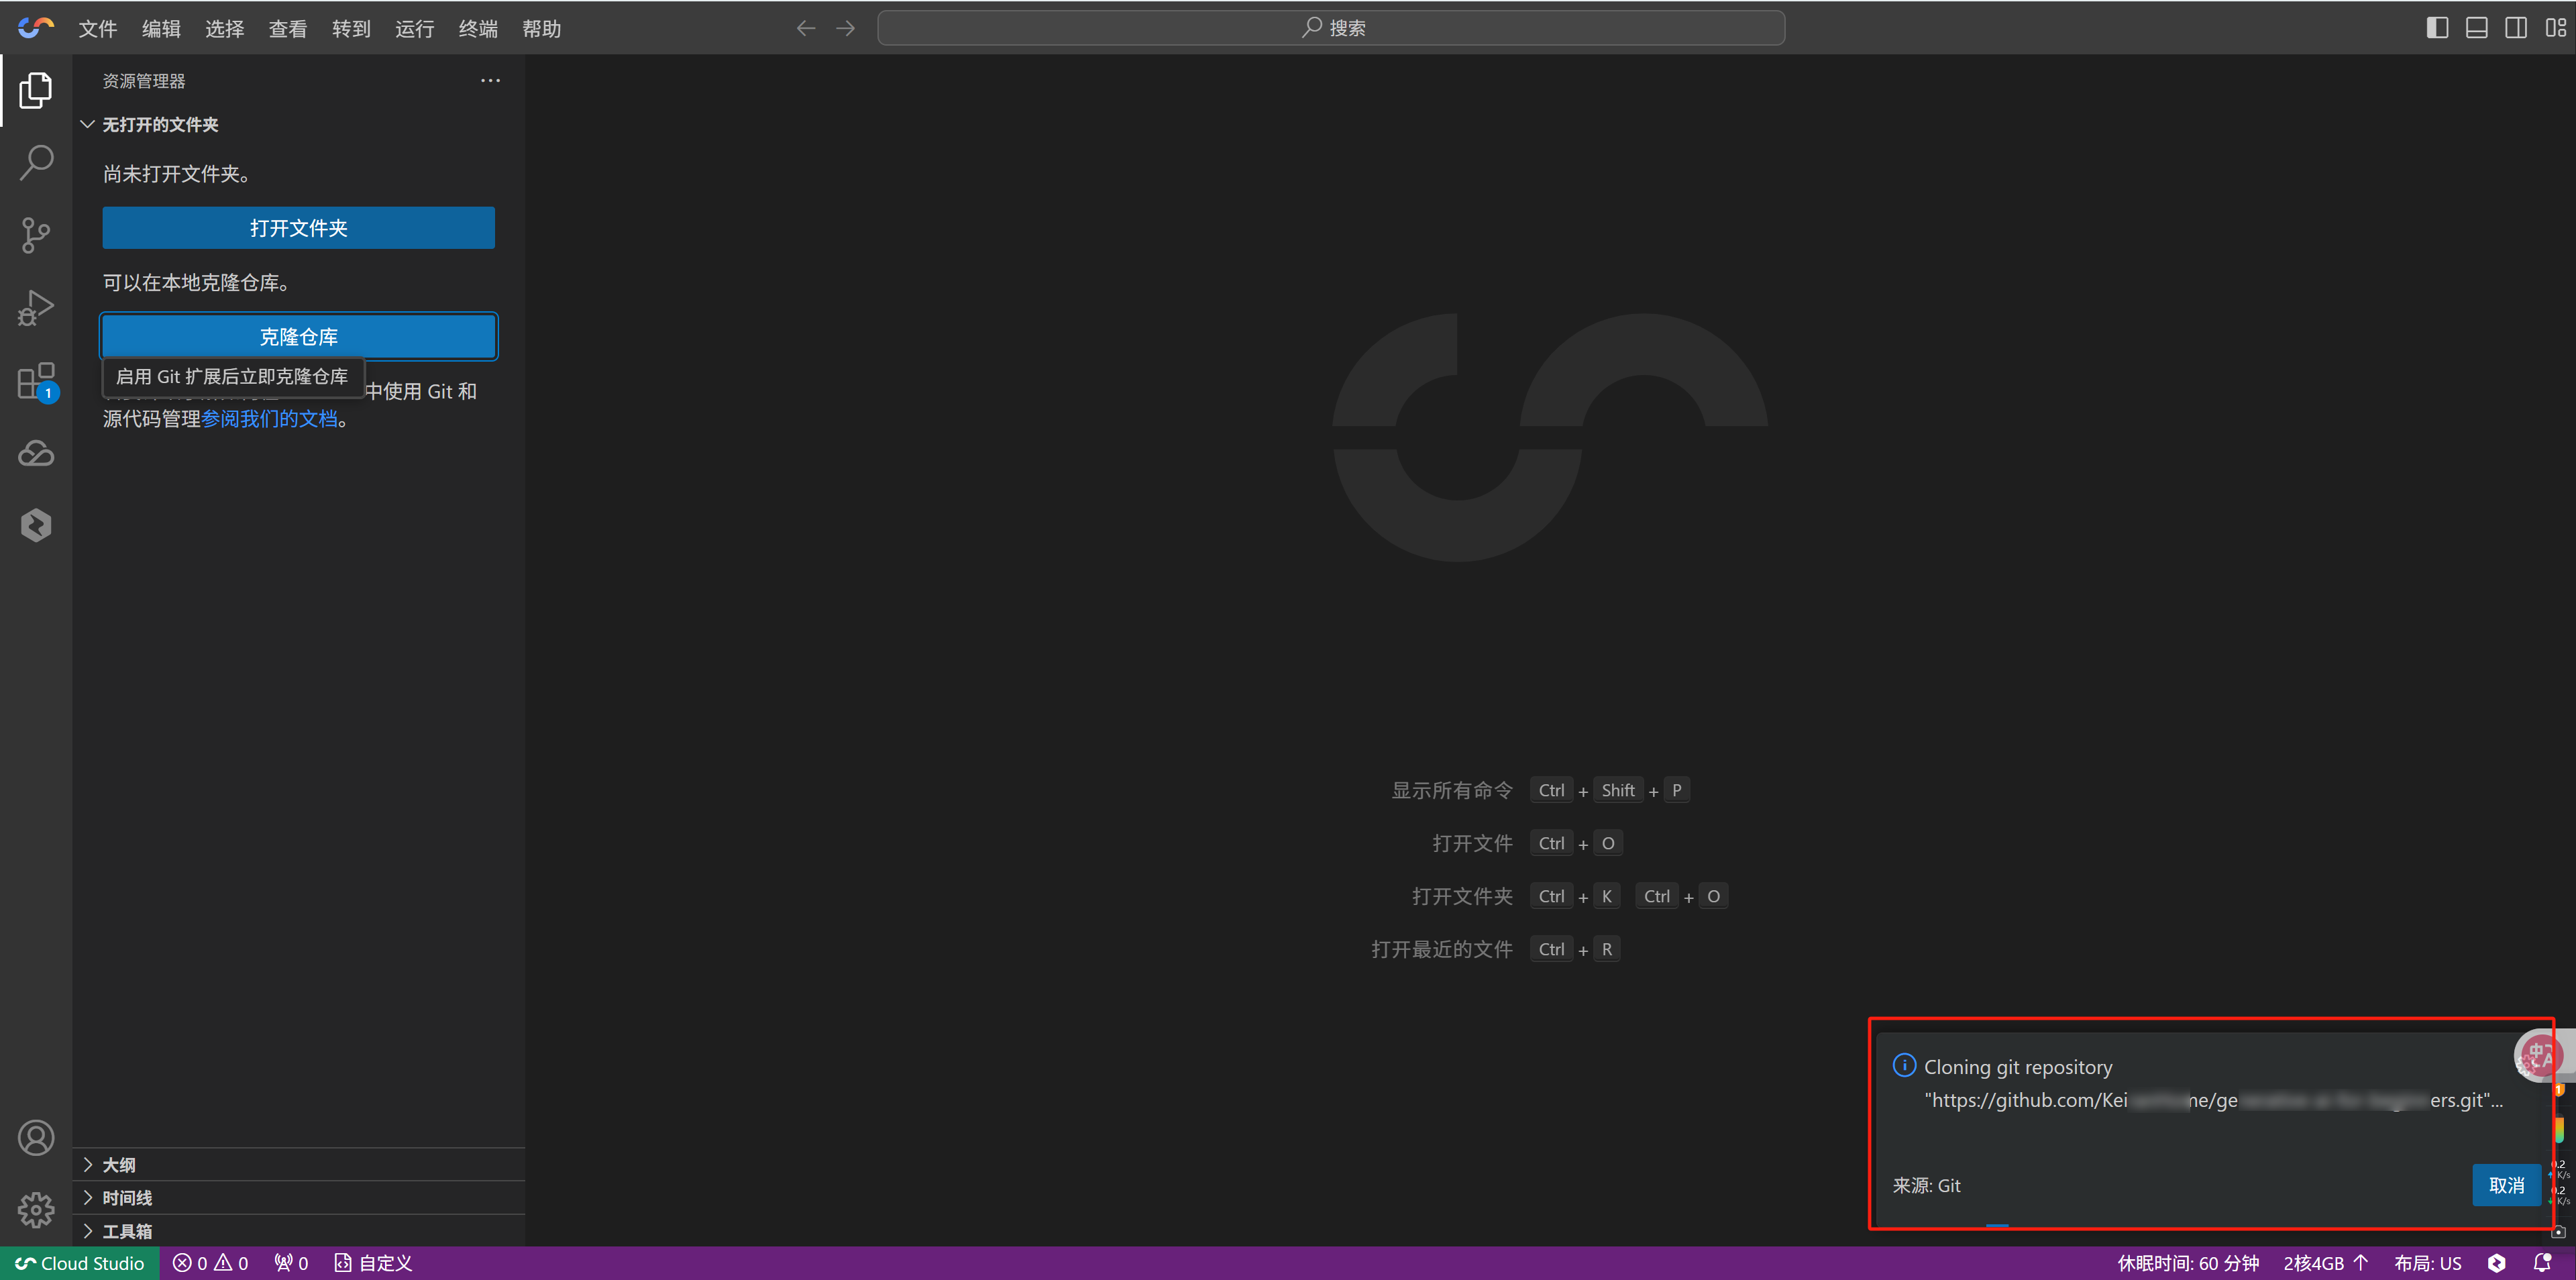Open the Extensions view icon
Screen dimensions: 2576x1280
[x=36, y=381]
